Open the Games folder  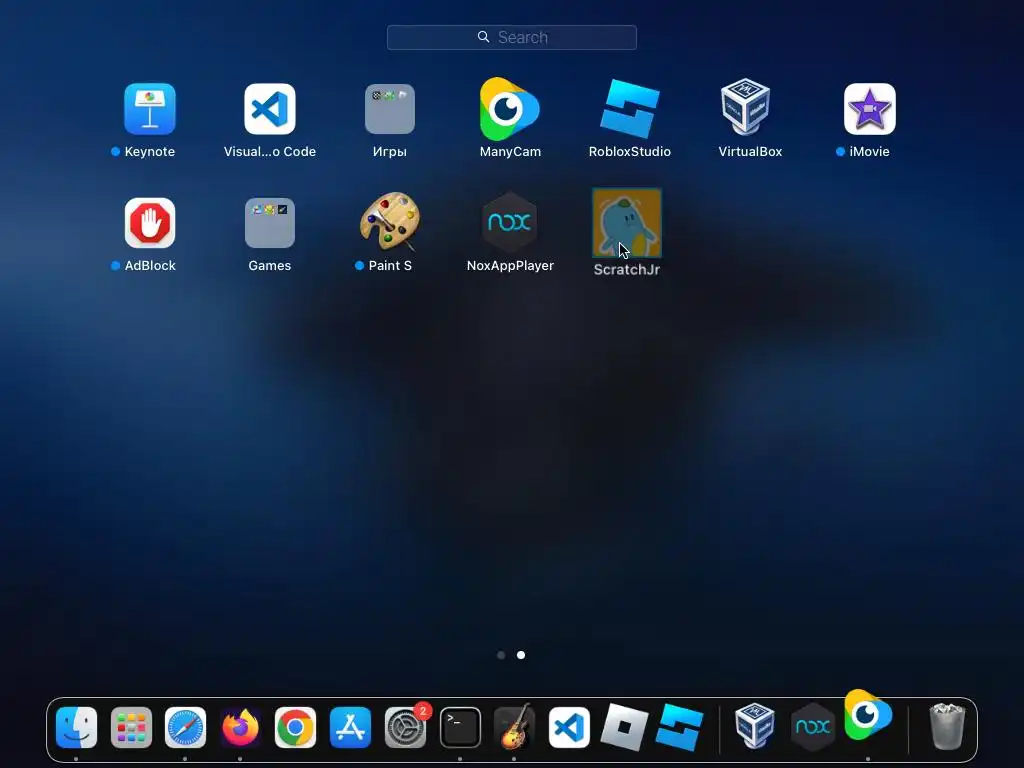[x=270, y=223]
